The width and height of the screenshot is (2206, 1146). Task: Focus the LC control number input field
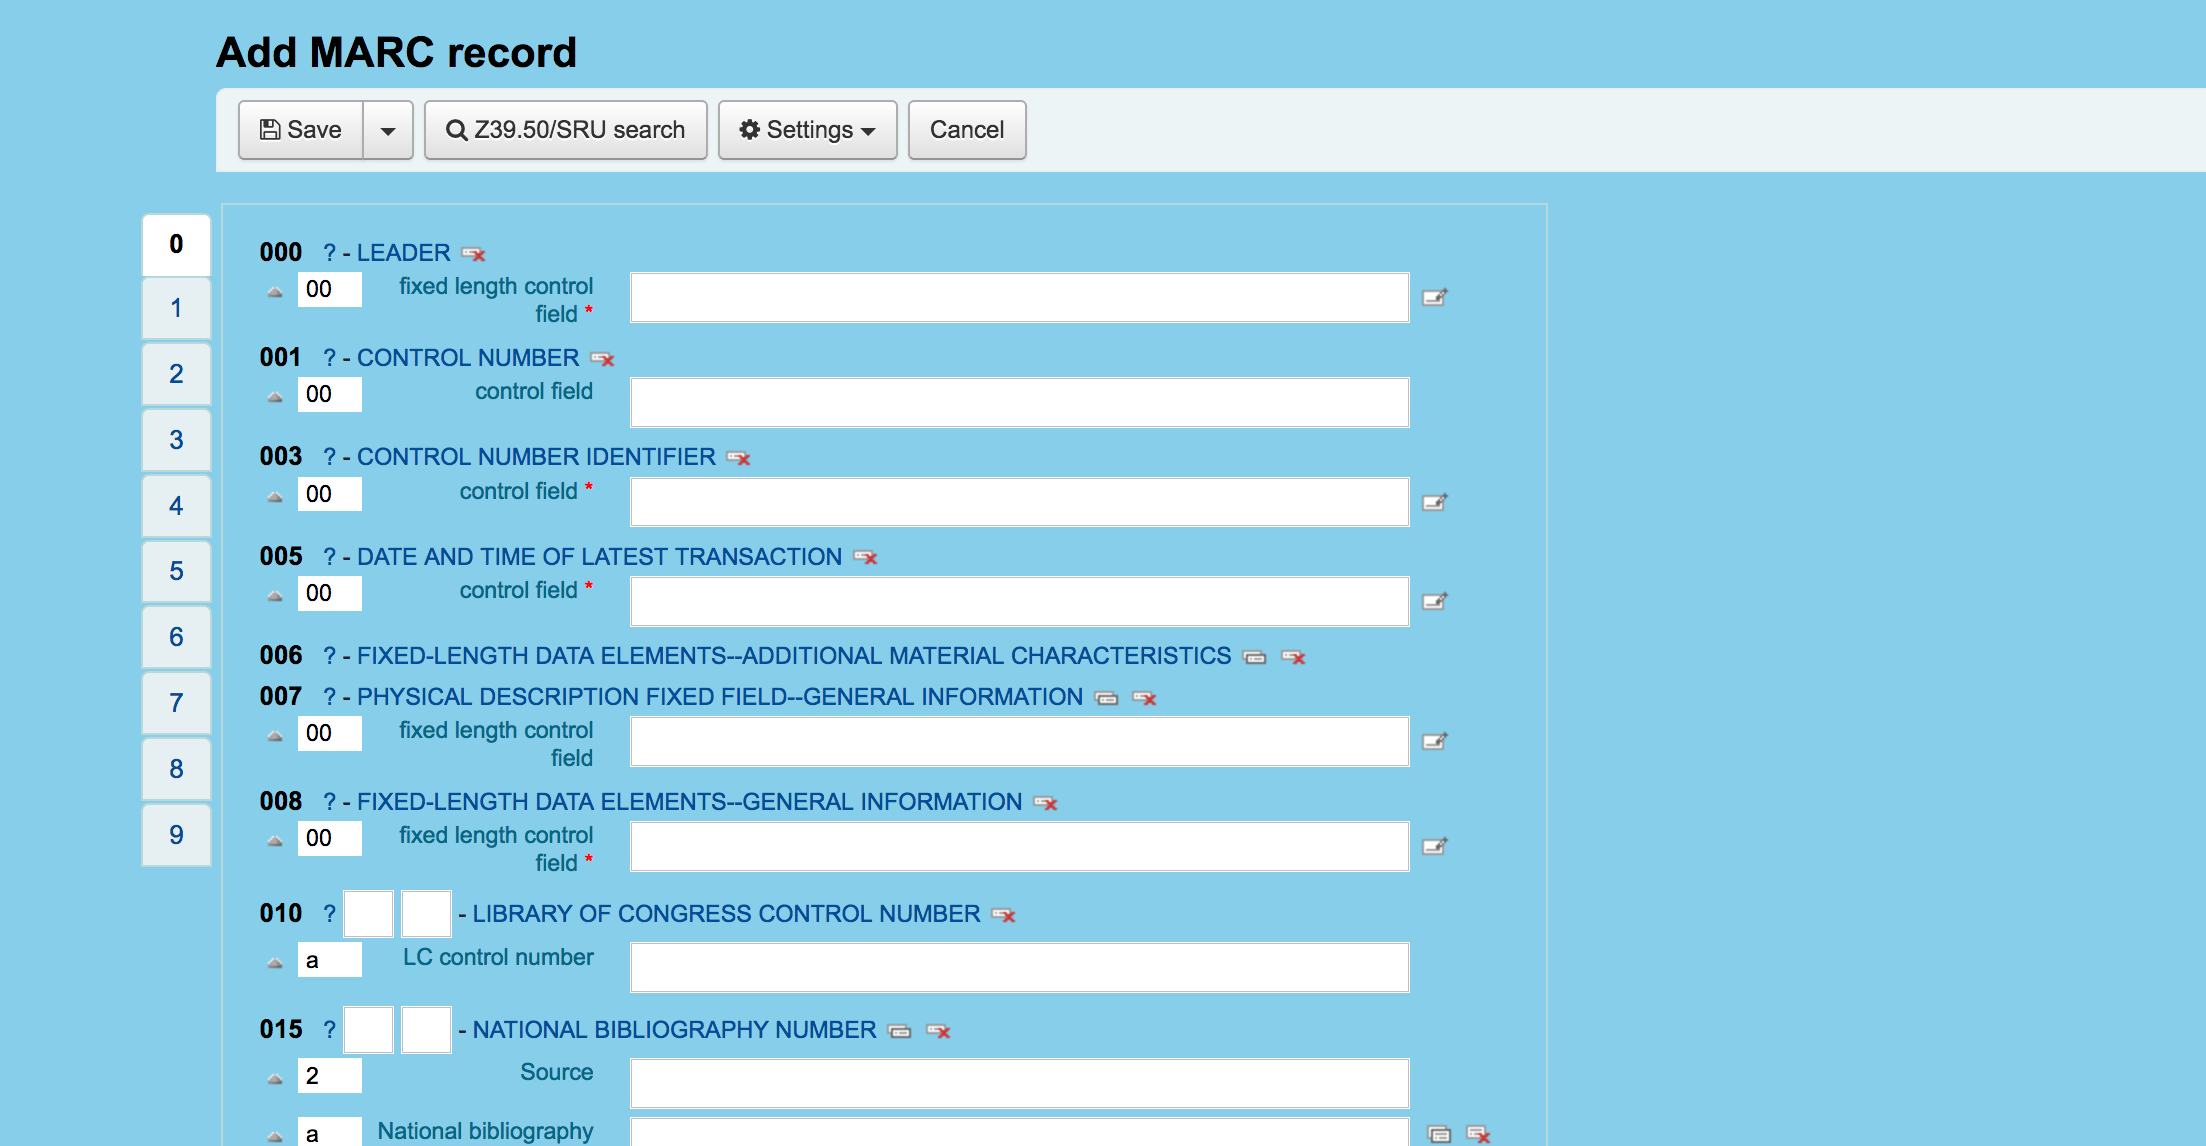coord(1019,967)
